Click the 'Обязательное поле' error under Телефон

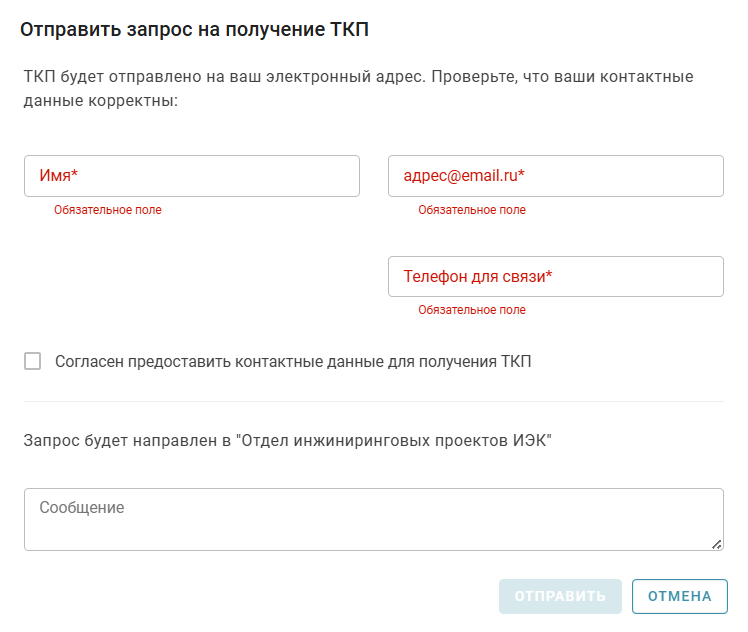point(472,310)
